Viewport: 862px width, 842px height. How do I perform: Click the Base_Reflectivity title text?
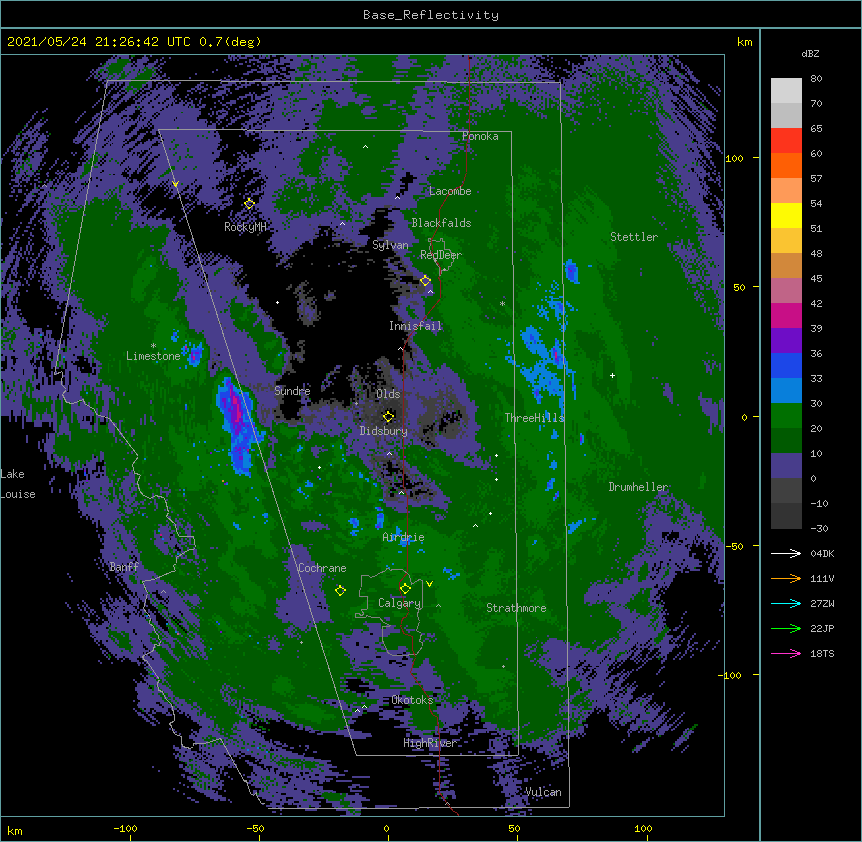(x=431, y=15)
